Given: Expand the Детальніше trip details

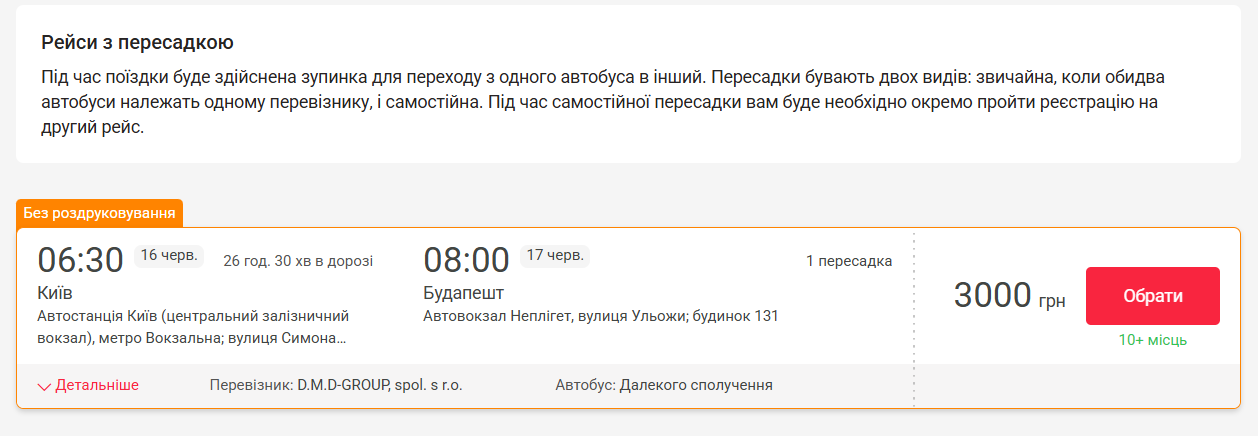Looking at the screenshot, I should click(96, 385).
